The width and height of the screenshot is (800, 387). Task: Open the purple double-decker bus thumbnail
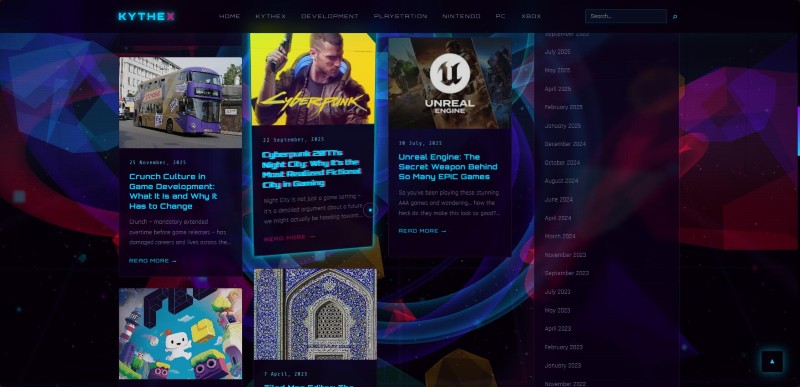(x=181, y=102)
